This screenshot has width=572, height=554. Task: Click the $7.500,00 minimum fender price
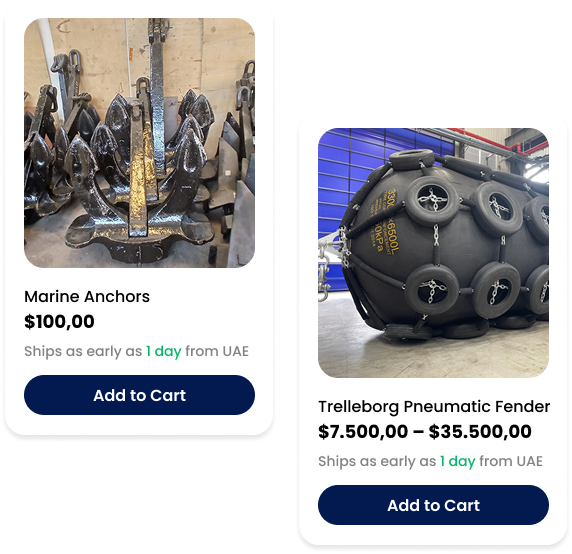(x=363, y=432)
